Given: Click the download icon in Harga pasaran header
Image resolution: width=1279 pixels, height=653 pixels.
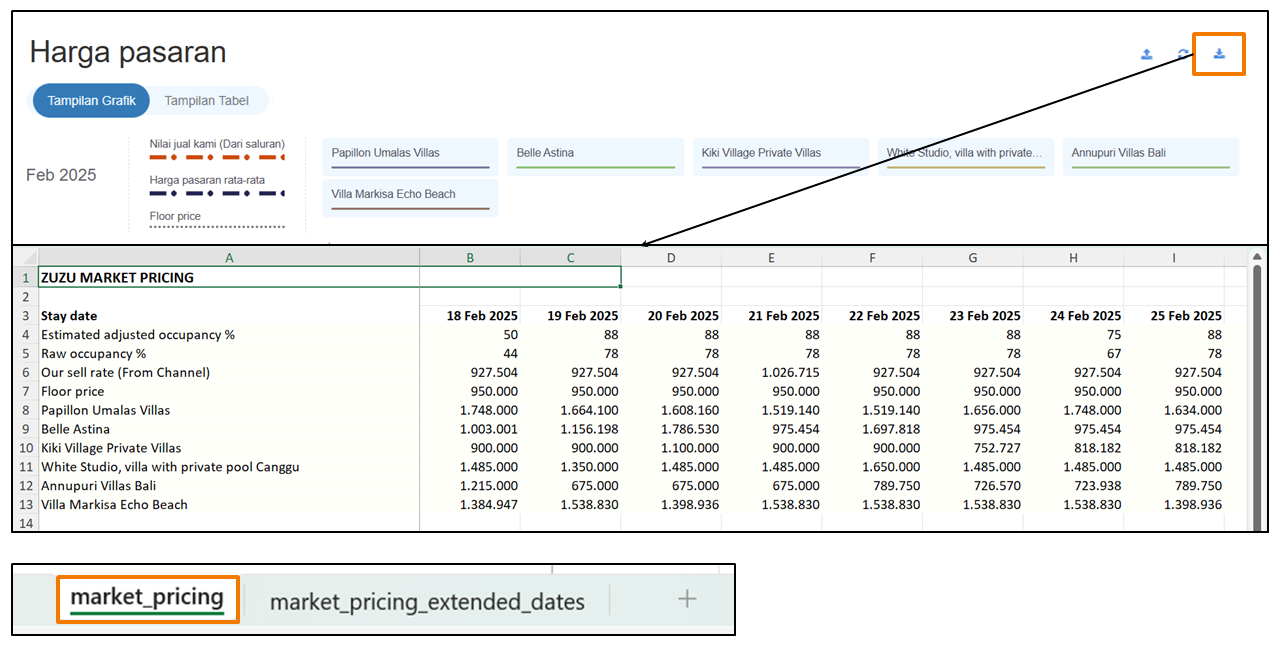Looking at the screenshot, I should click(1219, 54).
